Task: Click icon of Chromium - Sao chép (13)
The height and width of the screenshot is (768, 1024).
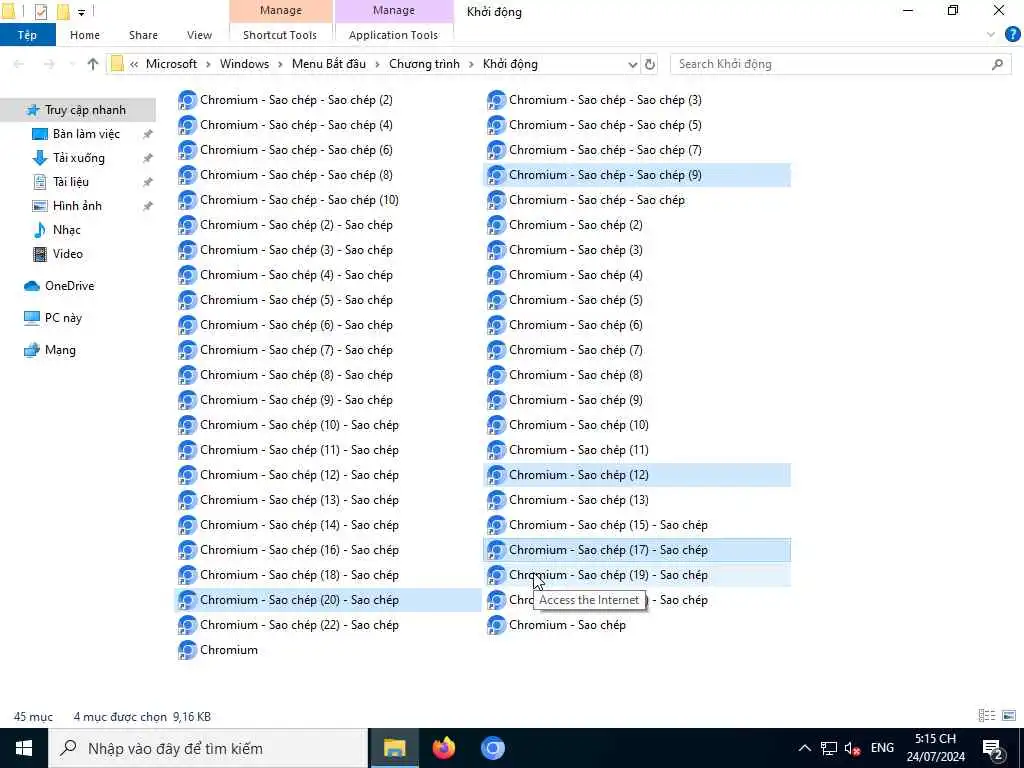Action: point(496,500)
